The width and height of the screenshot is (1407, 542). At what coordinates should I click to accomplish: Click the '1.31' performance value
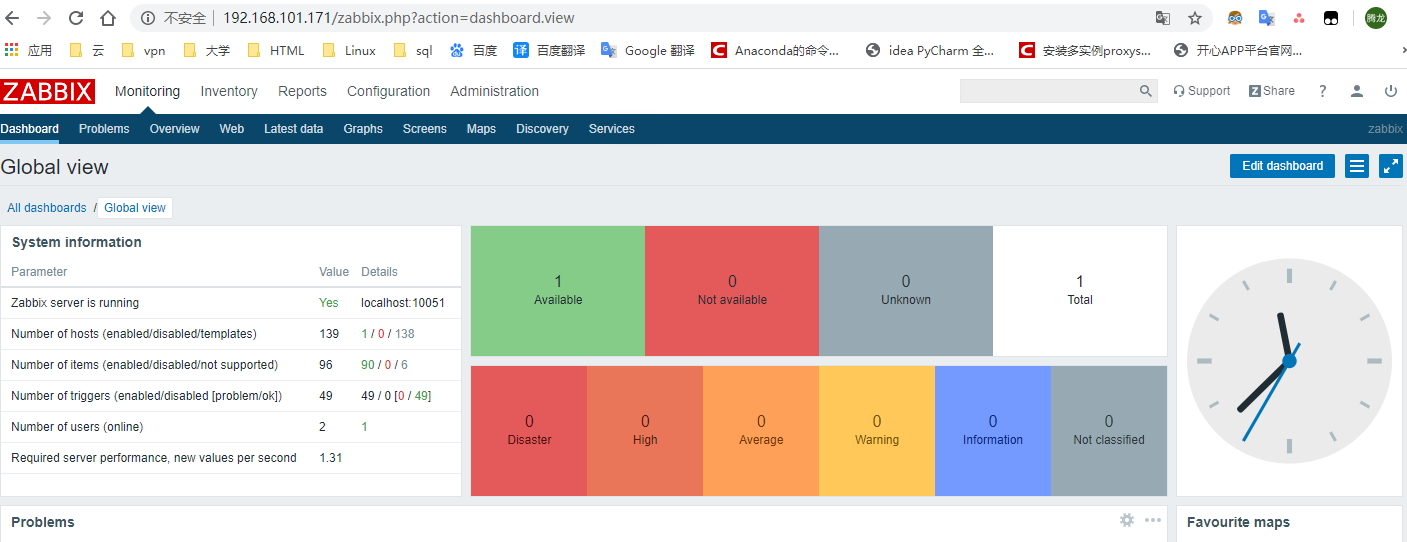pyautogui.click(x=331, y=458)
